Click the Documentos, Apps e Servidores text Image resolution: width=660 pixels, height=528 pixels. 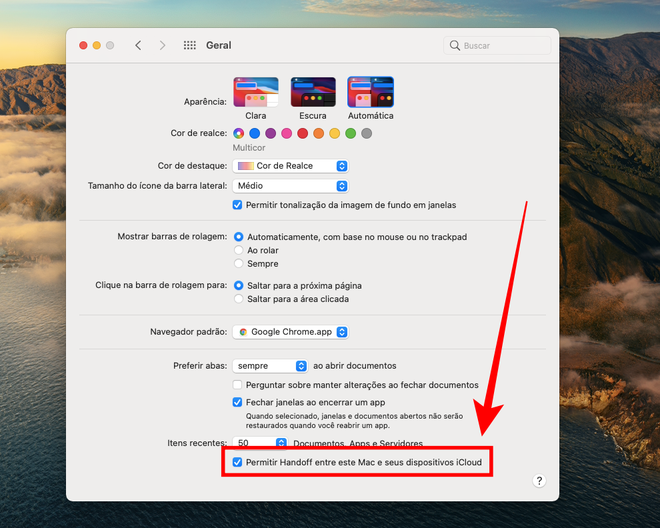tap(358, 443)
